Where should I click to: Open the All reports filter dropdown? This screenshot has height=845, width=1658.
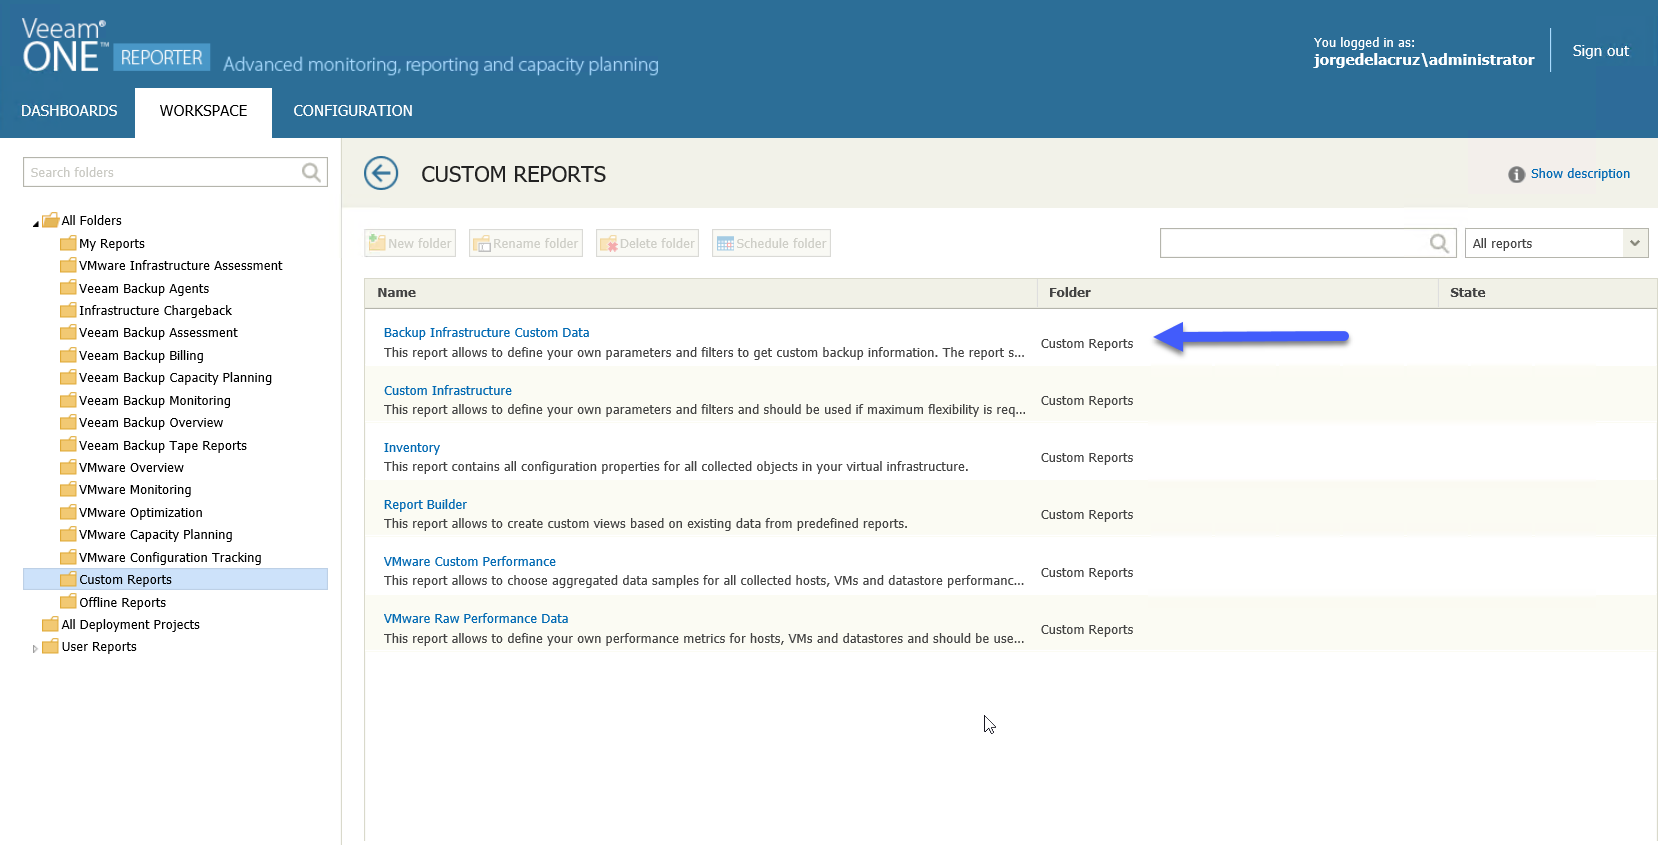pyautogui.click(x=1556, y=243)
